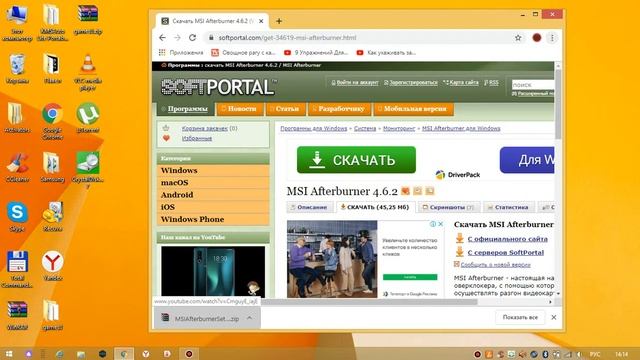Viewport: 640px width, 360px height.
Task: Click the browser address bar URL
Action: coord(287,38)
